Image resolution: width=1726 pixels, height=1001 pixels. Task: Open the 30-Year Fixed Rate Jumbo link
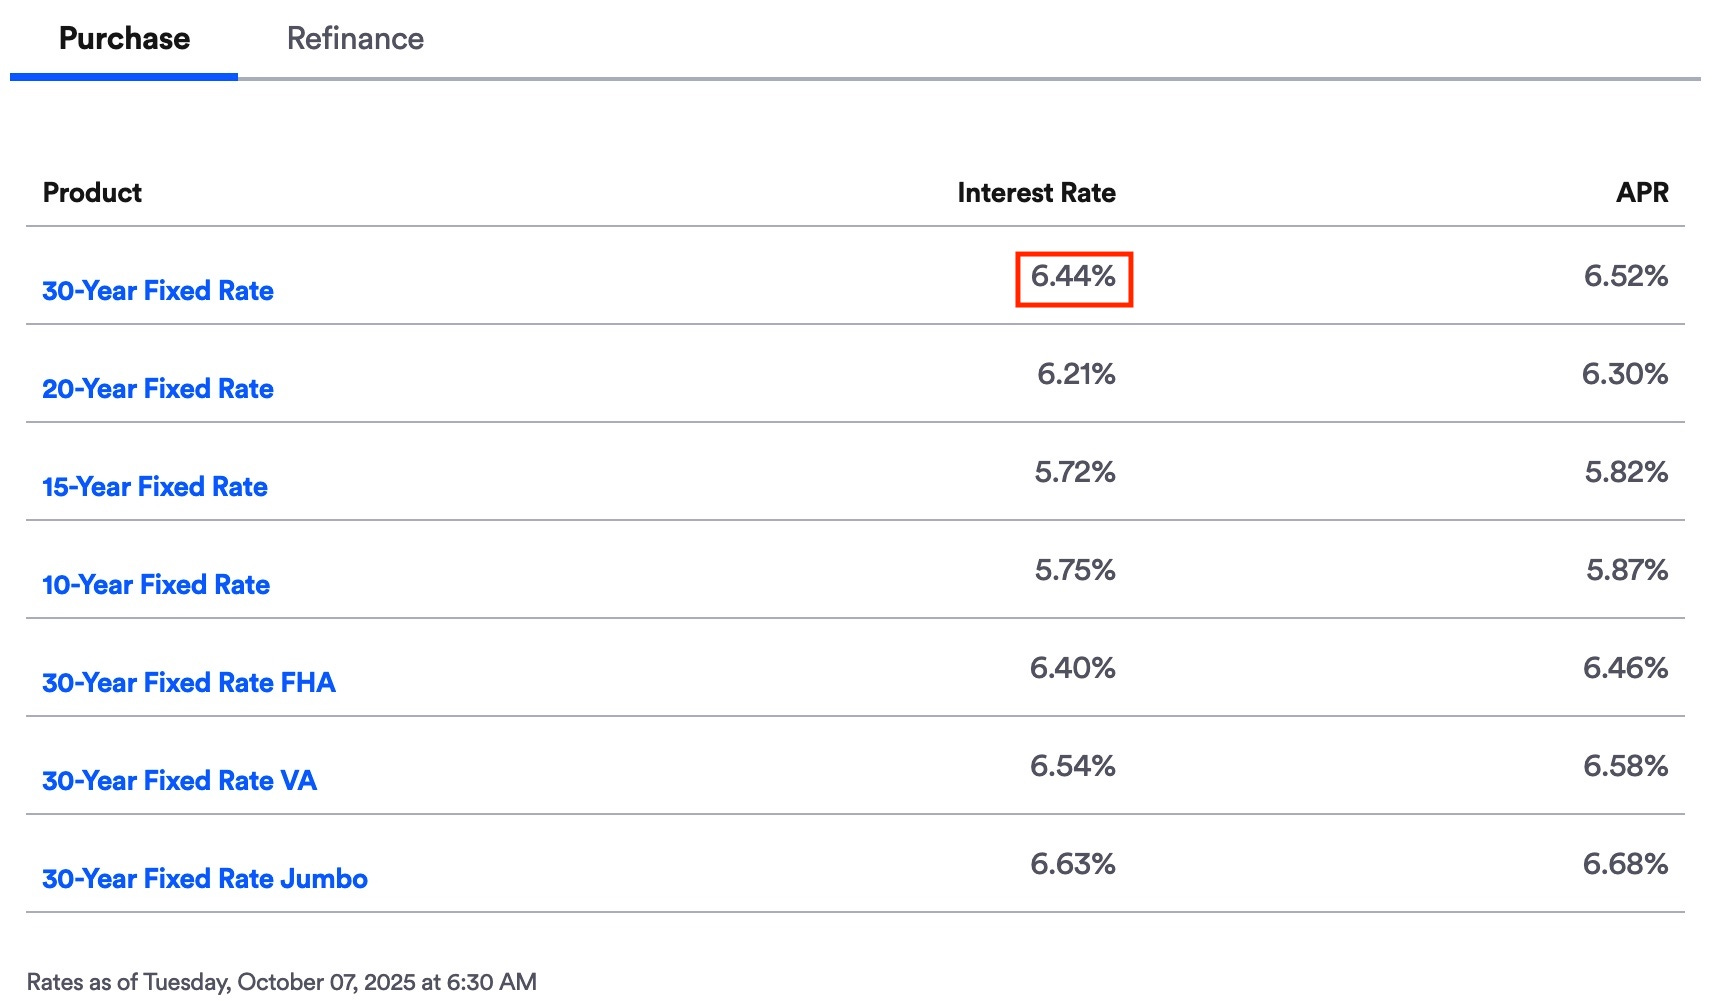205,879
